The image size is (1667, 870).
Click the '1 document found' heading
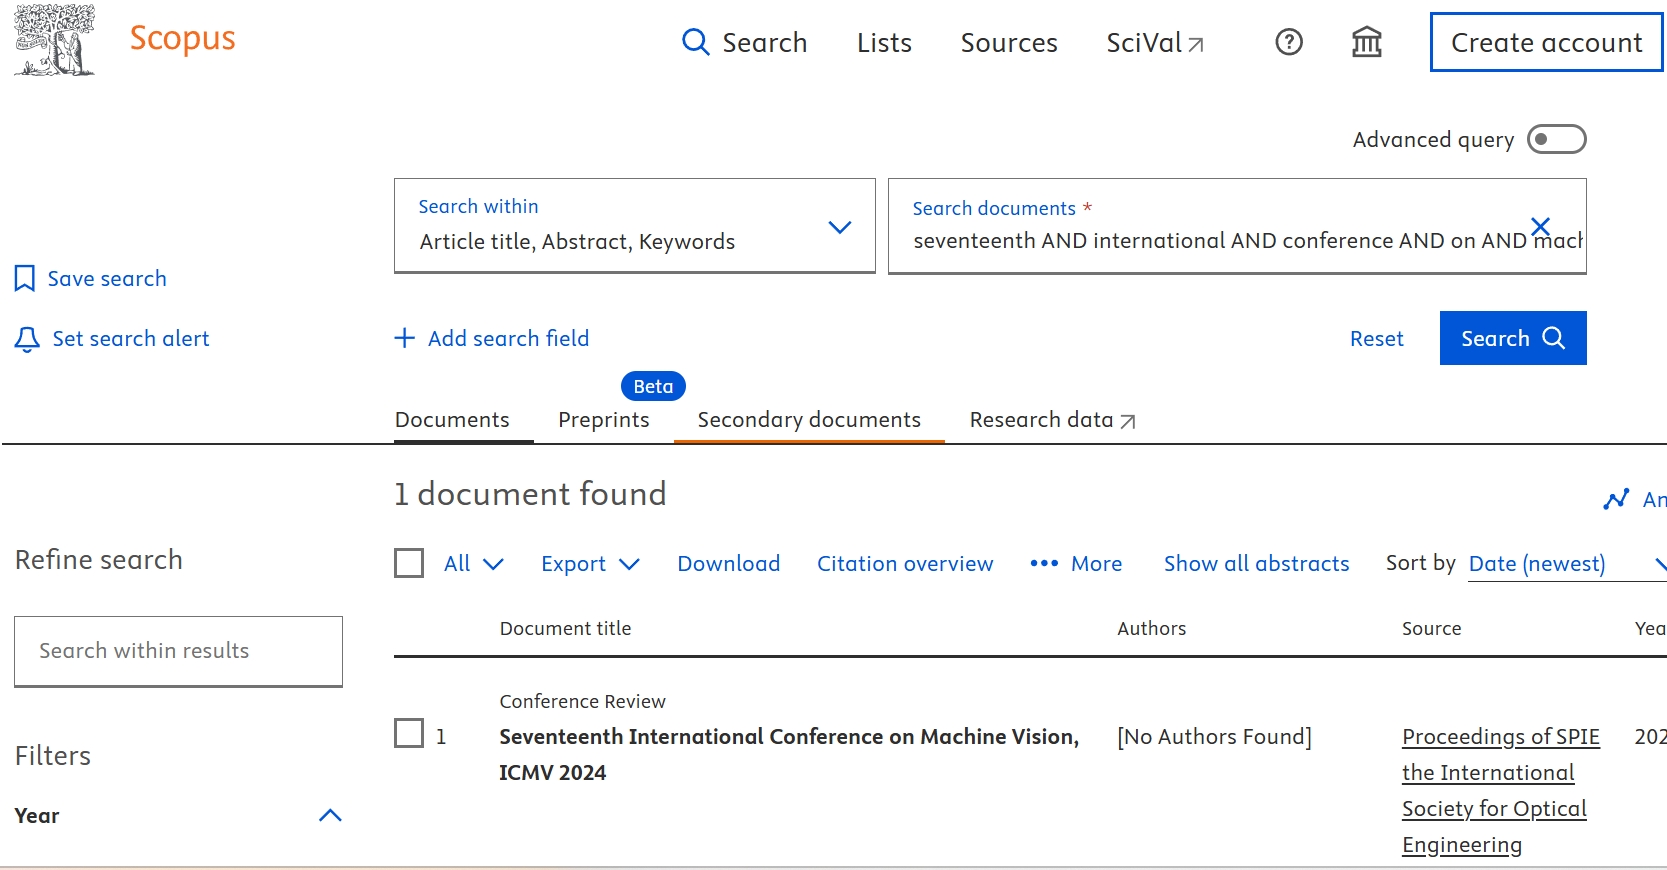[x=530, y=494]
